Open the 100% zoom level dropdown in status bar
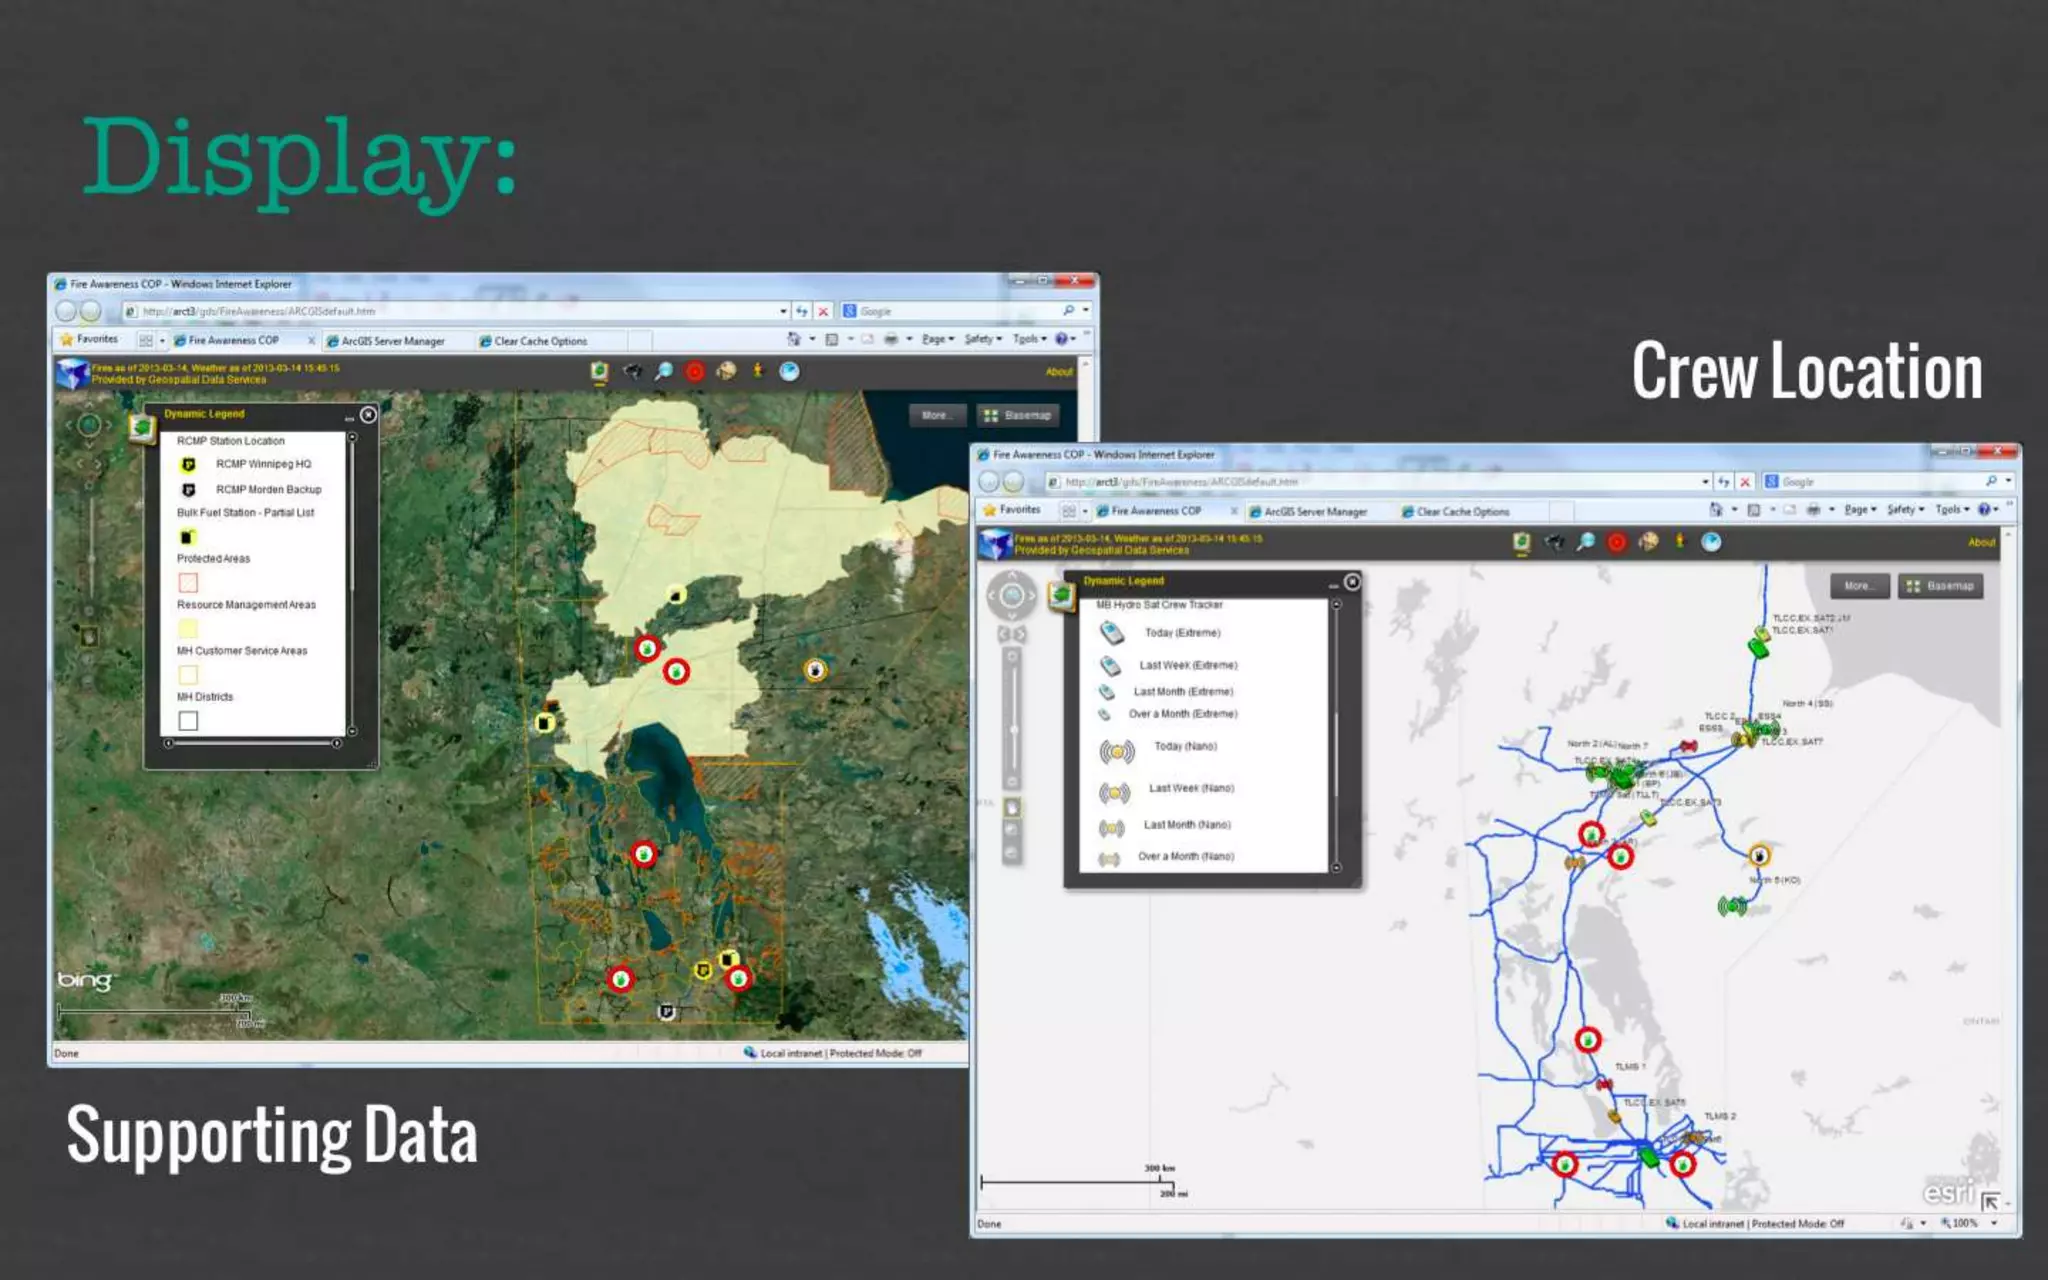The image size is (2048, 1280). click(1994, 1223)
